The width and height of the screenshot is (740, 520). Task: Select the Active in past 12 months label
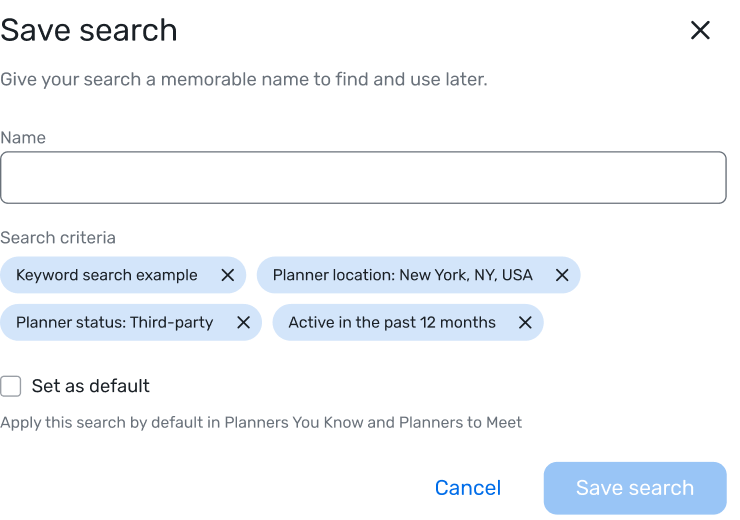pos(392,323)
